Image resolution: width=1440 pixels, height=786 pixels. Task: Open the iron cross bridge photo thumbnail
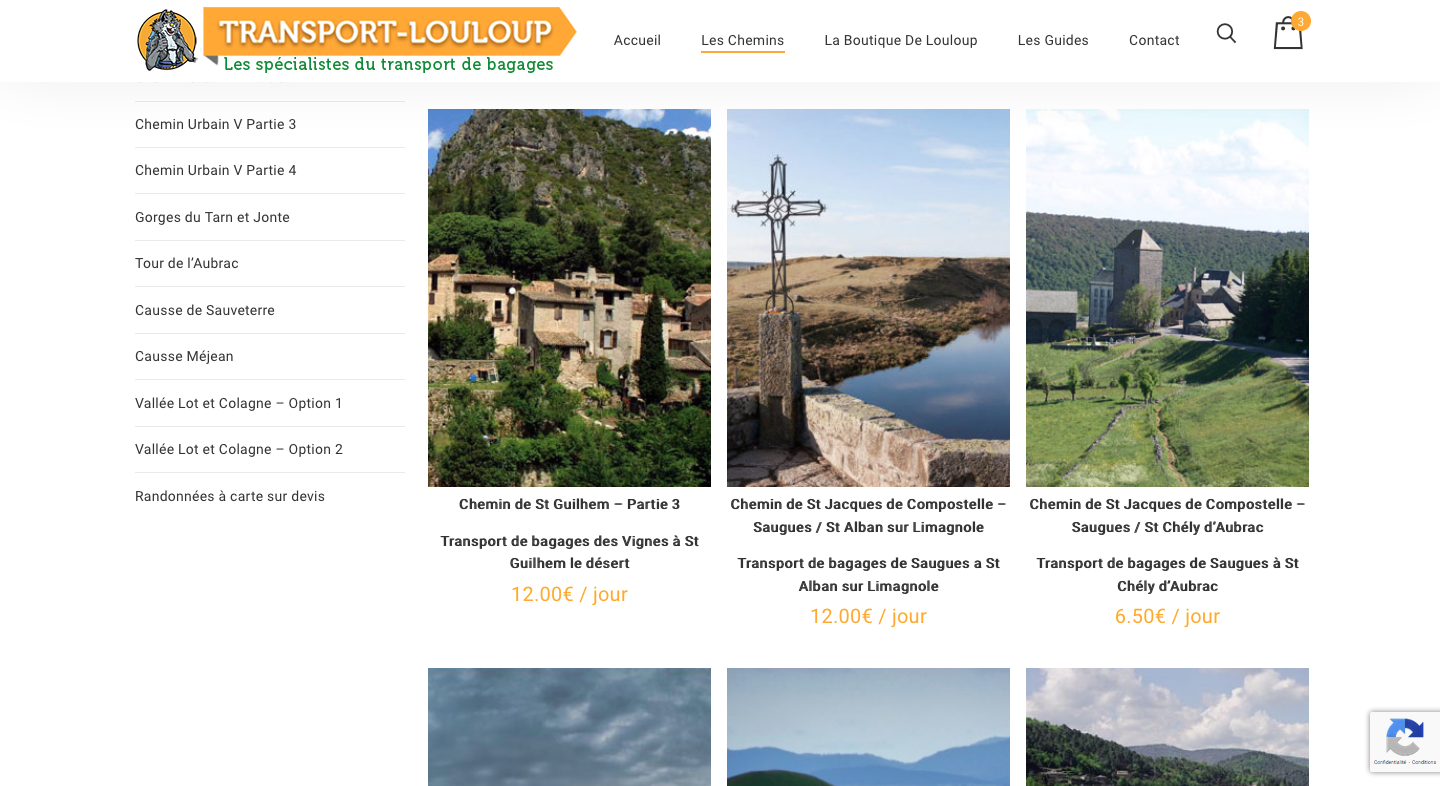point(868,298)
